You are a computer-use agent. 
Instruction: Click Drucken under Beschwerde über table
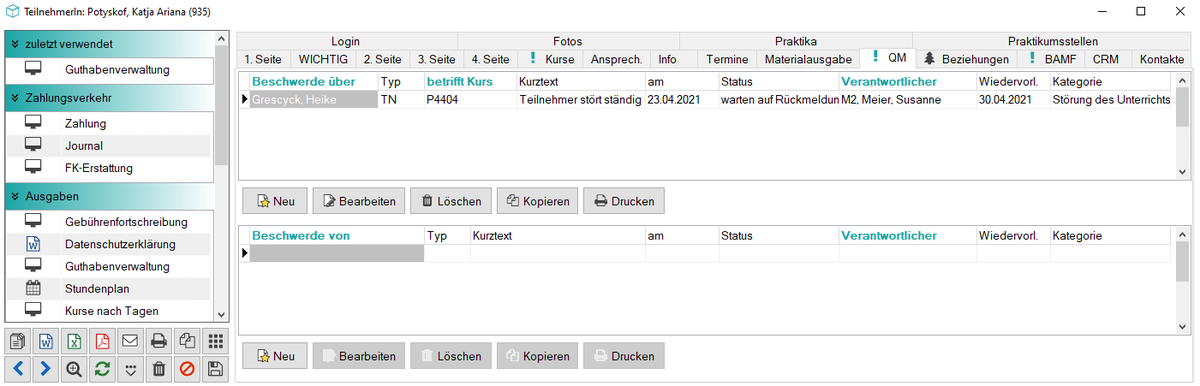(623, 201)
